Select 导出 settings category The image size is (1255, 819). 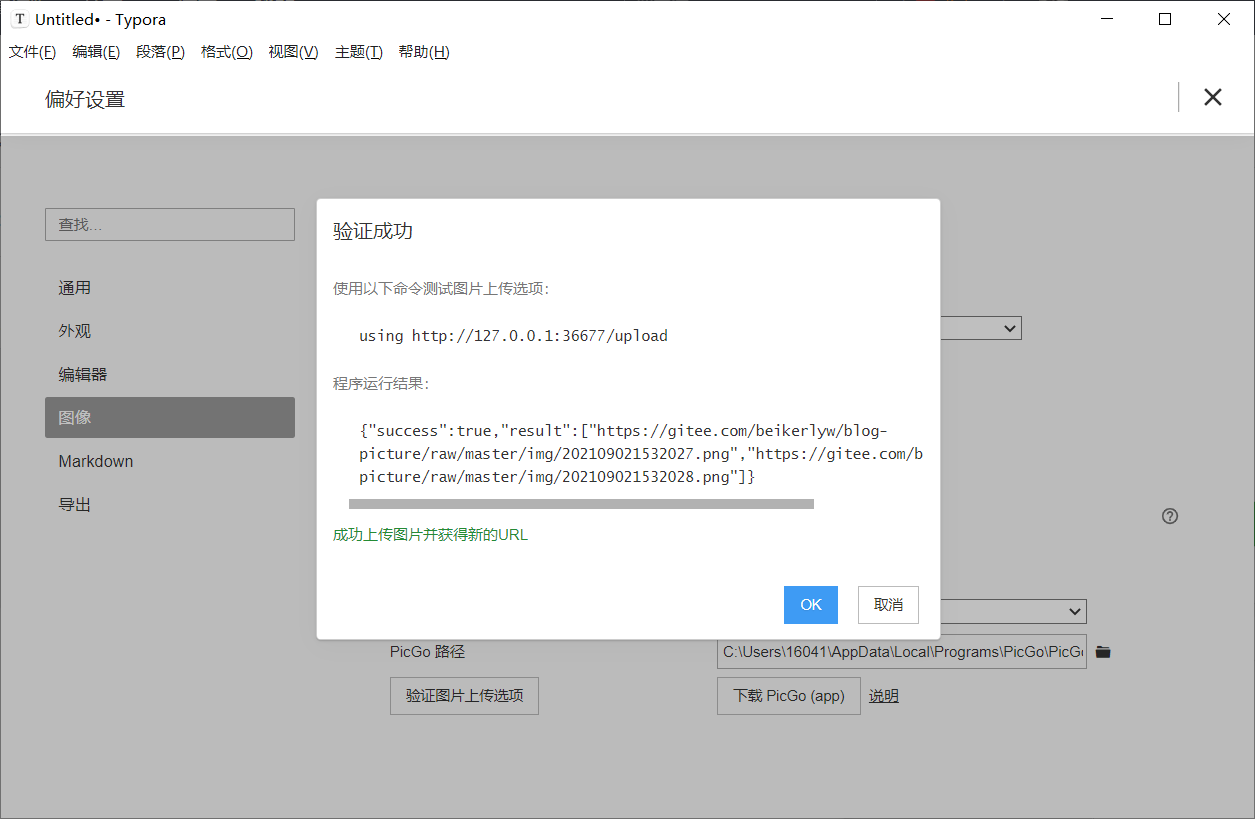[170, 505]
